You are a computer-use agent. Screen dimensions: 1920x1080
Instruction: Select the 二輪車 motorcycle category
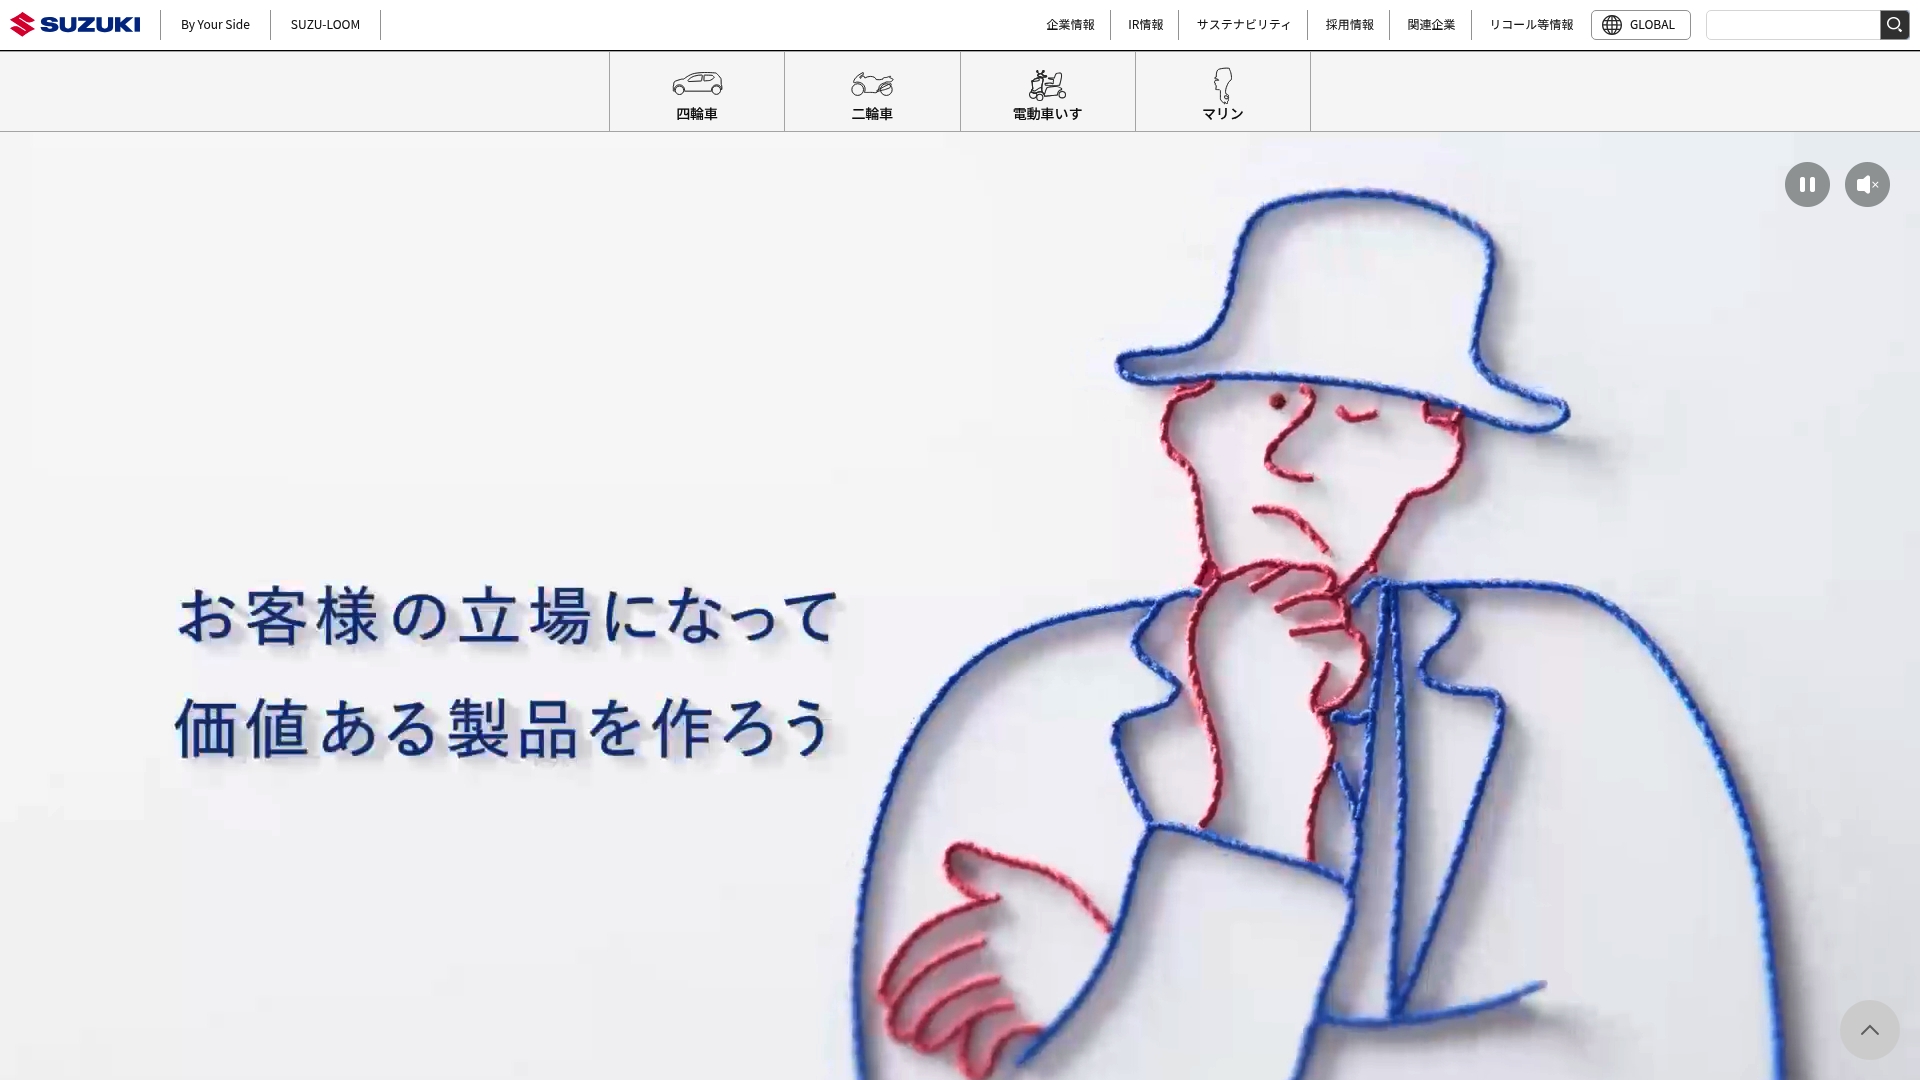click(x=872, y=91)
